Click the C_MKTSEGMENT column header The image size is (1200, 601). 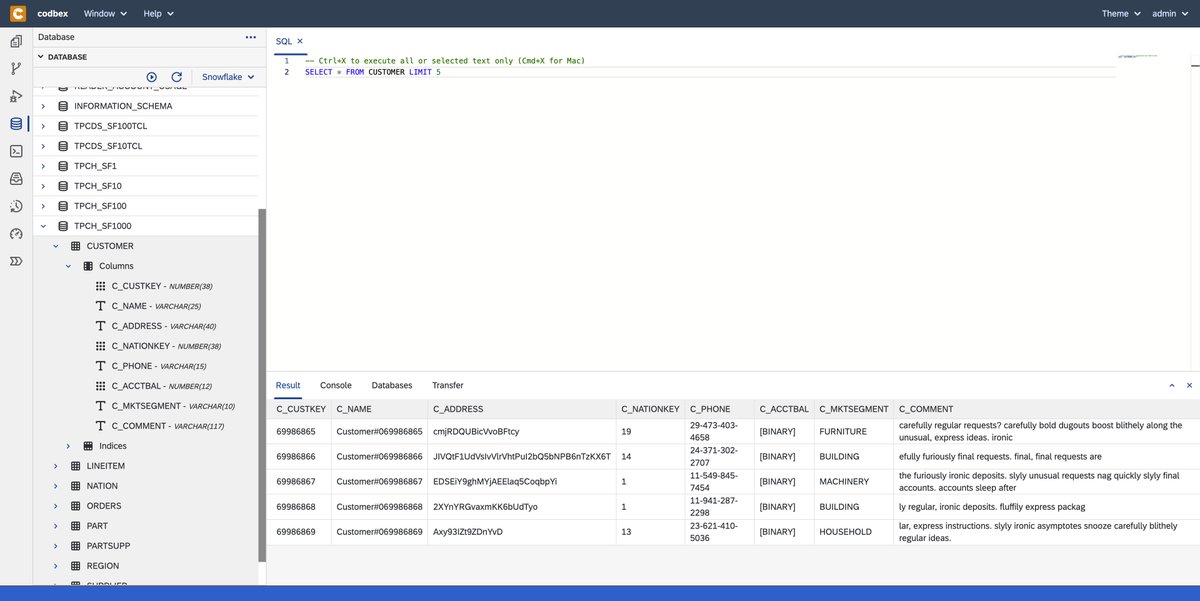(x=854, y=409)
